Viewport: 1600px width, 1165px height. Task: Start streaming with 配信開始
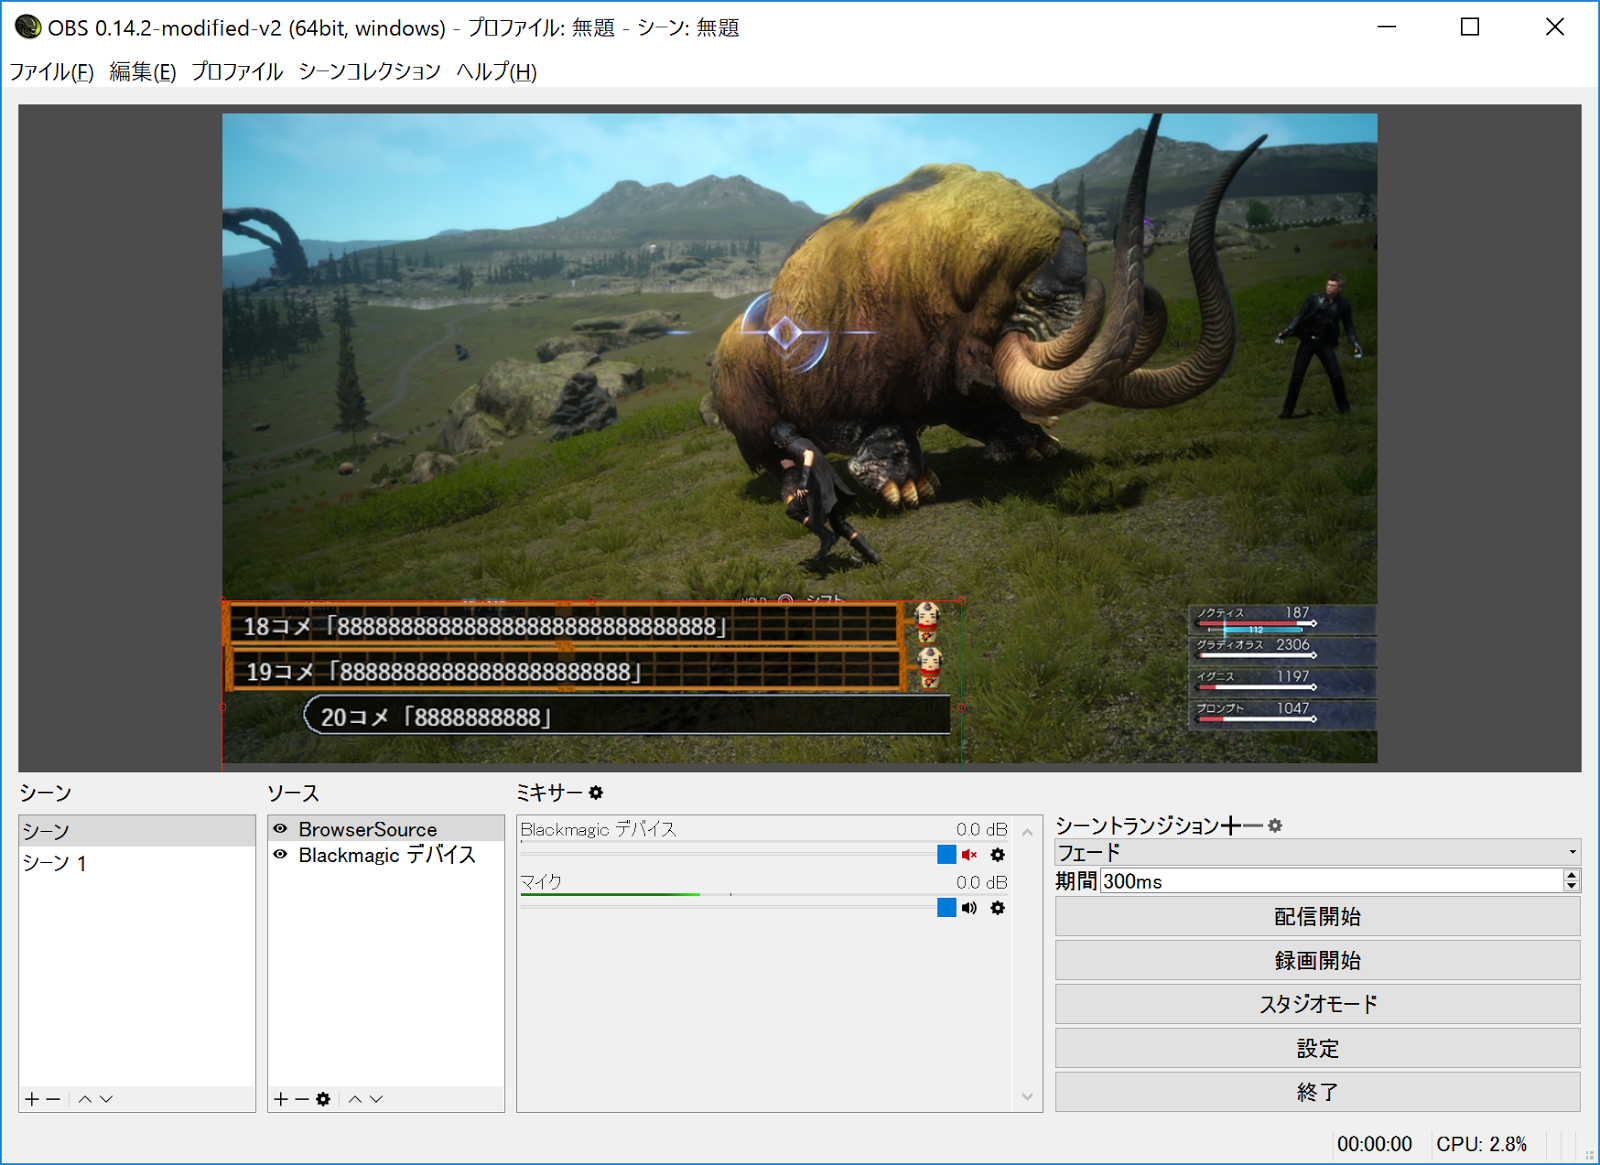[x=1317, y=917]
